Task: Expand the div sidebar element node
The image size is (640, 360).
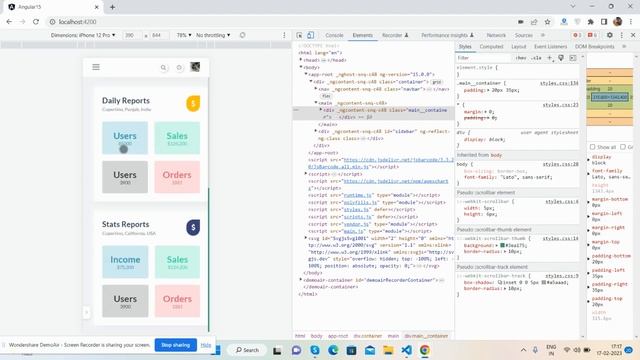Action: [x=316, y=131]
